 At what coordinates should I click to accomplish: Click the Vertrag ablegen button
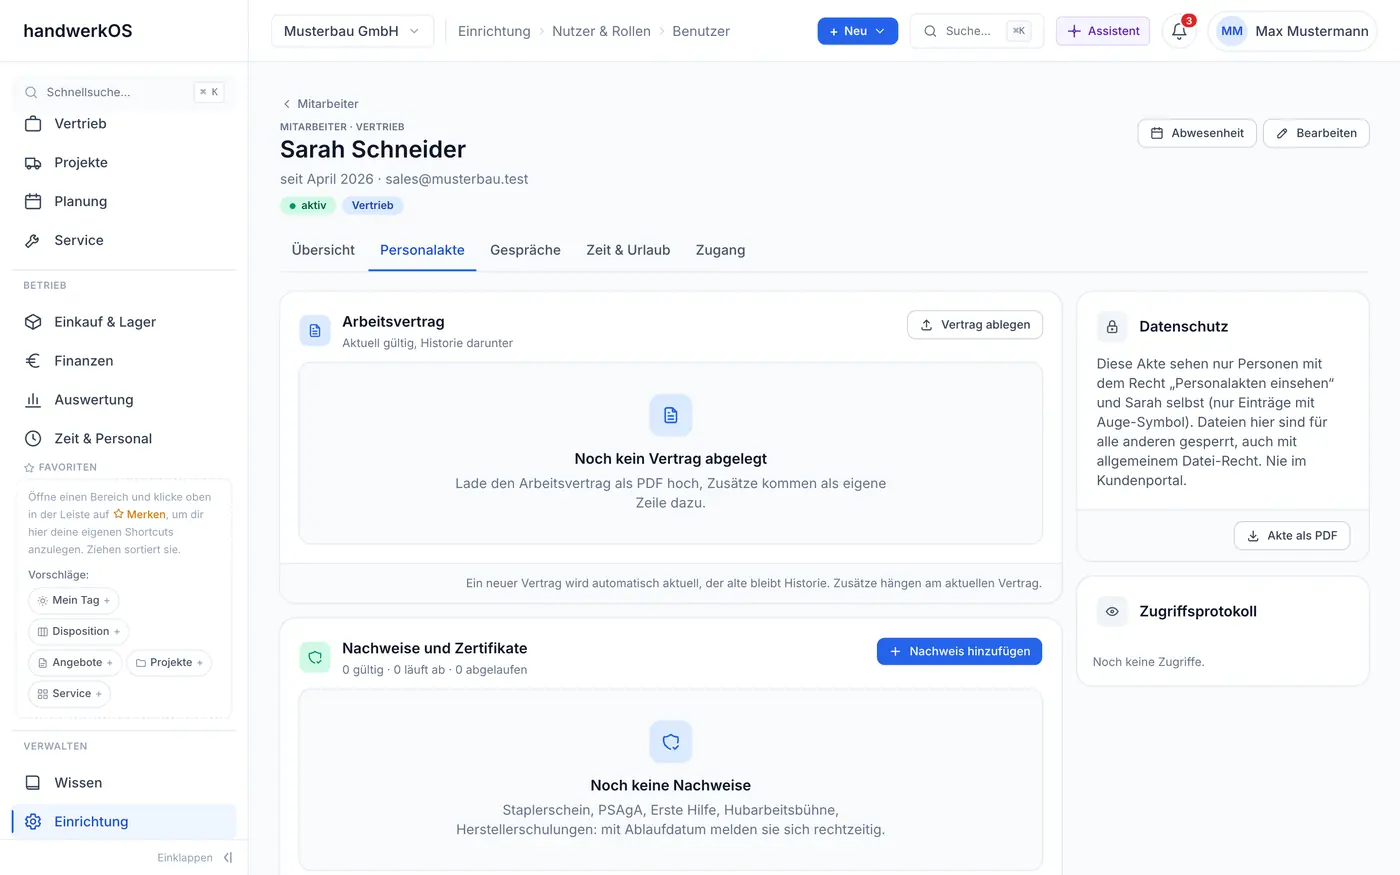(x=974, y=325)
